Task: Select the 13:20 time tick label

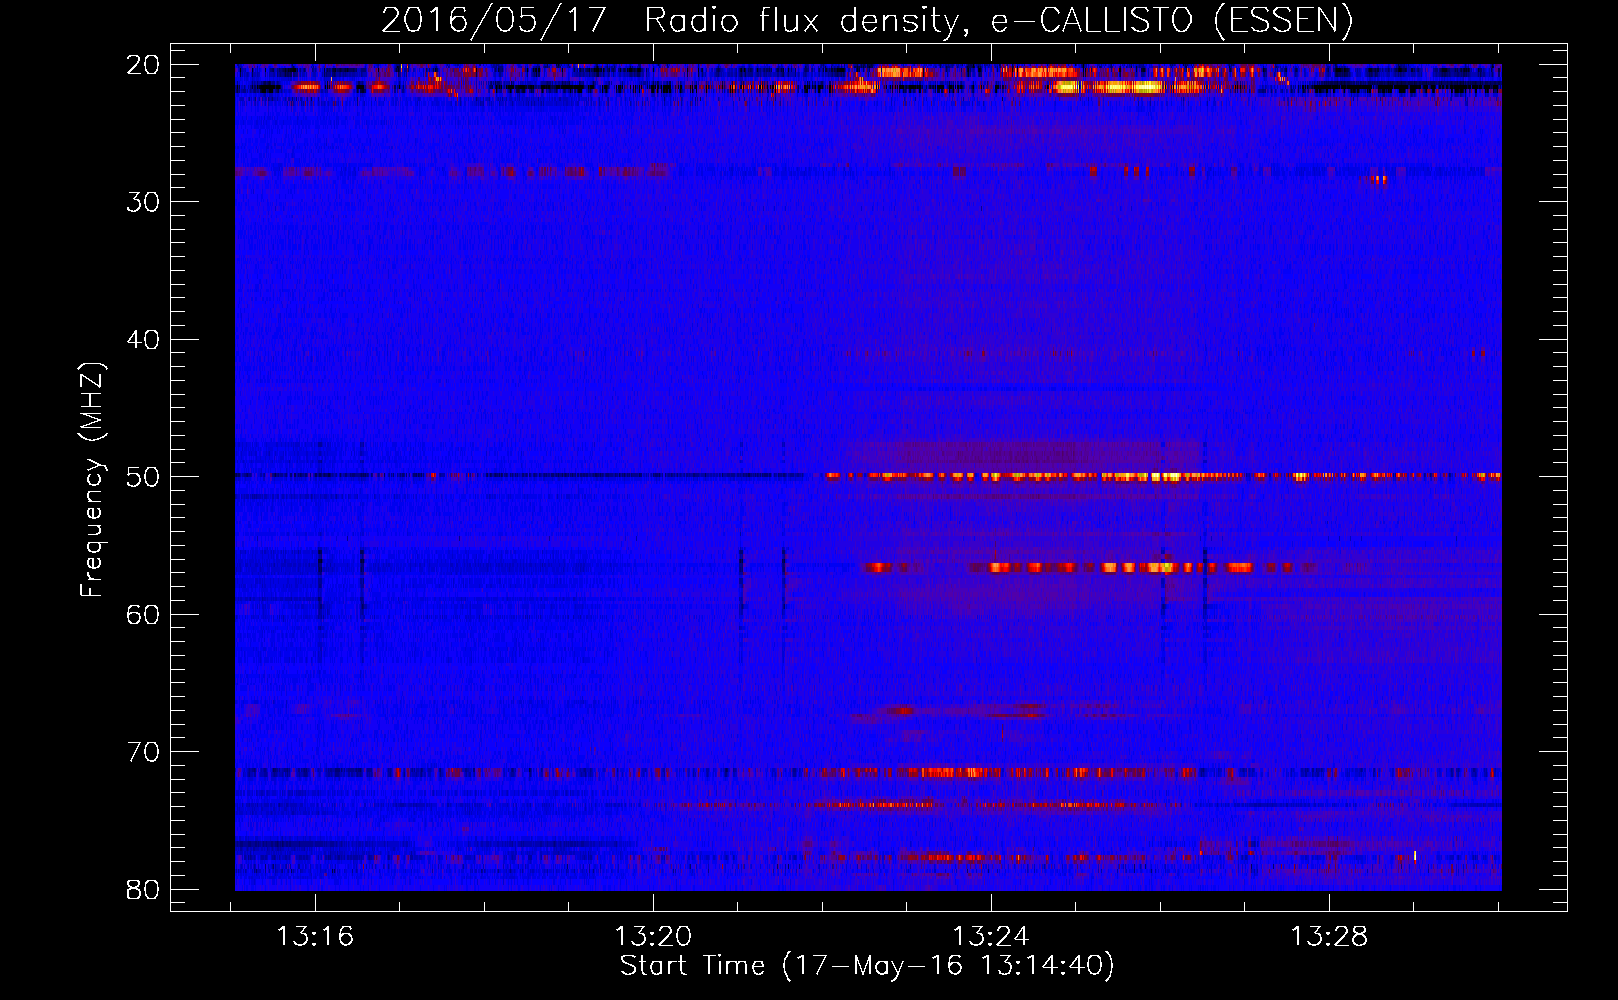Action: click(x=653, y=937)
